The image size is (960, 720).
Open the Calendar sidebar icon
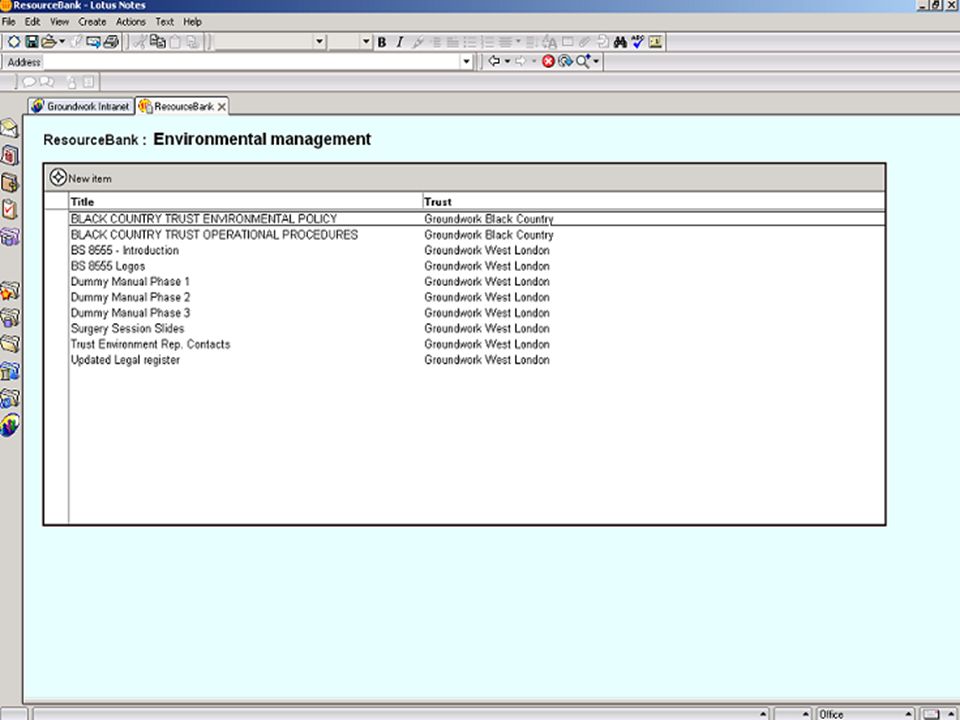(x=10, y=156)
